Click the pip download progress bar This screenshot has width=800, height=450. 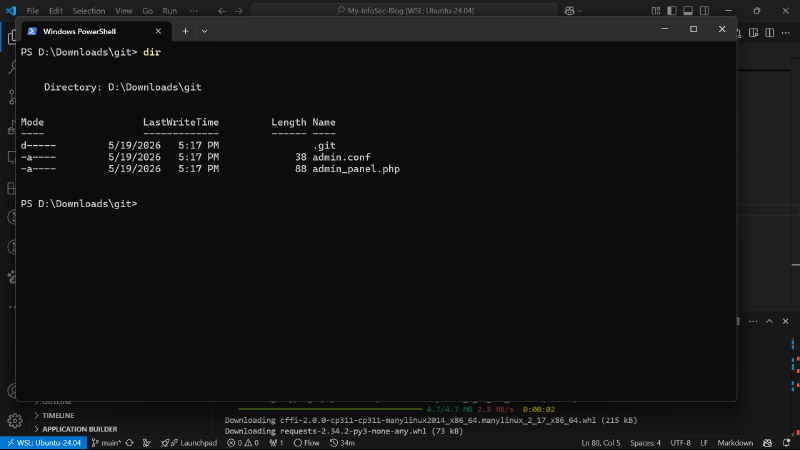click(x=330, y=409)
